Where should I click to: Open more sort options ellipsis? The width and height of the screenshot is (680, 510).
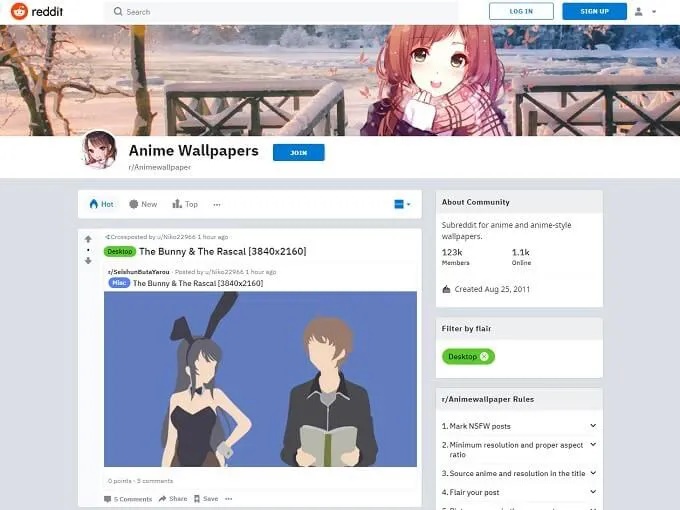(217, 205)
